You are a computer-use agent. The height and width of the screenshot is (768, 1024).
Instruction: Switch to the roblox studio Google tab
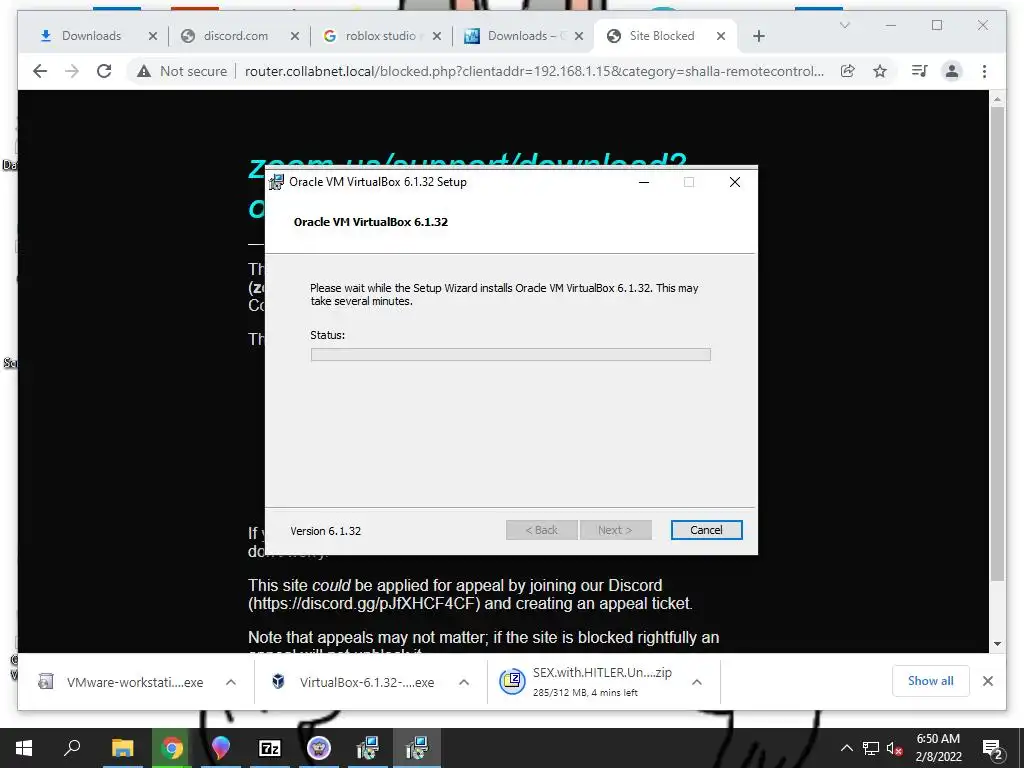380,36
